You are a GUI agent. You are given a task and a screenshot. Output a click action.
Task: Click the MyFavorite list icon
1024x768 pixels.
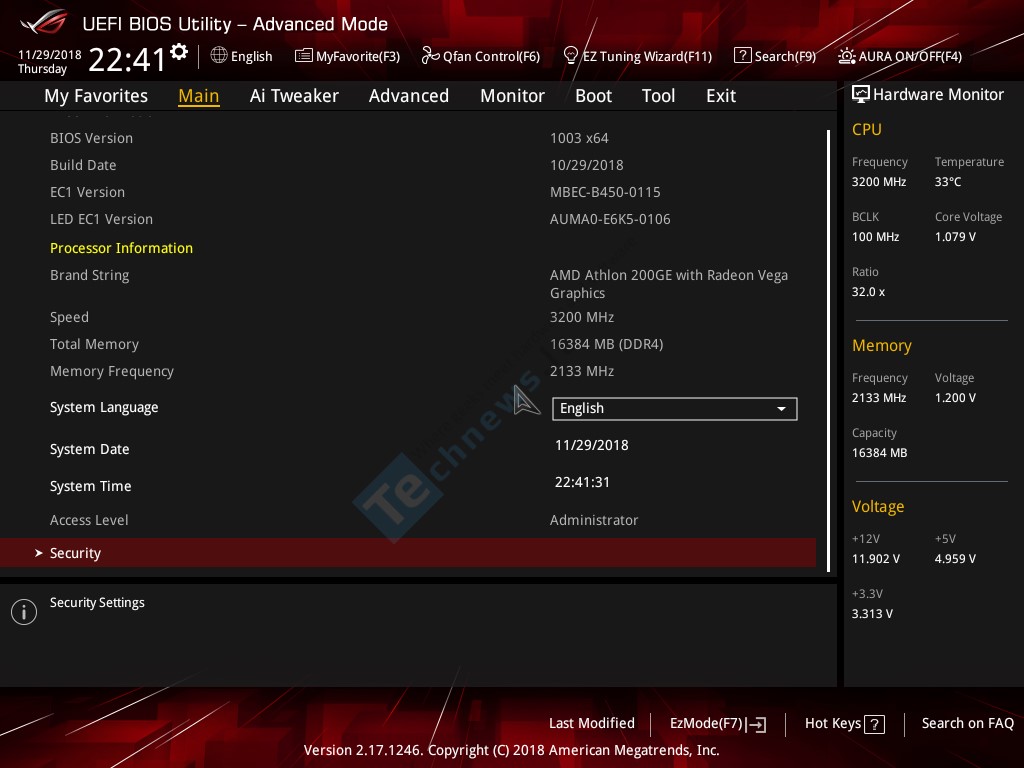tap(304, 56)
